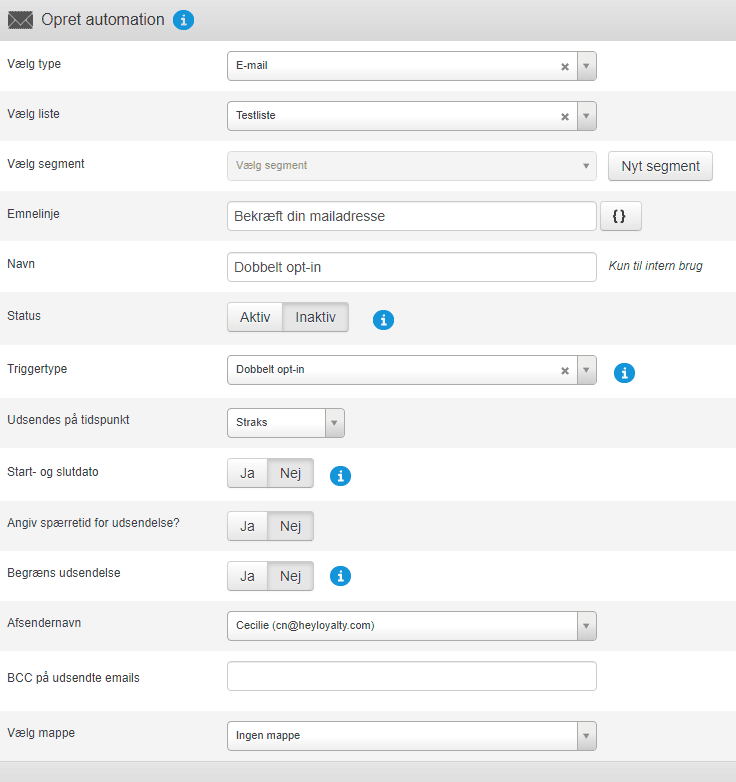Choose Nej for Begræns udsendelse
This screenshot has width=736, height=782.
(x=291, y=576)
